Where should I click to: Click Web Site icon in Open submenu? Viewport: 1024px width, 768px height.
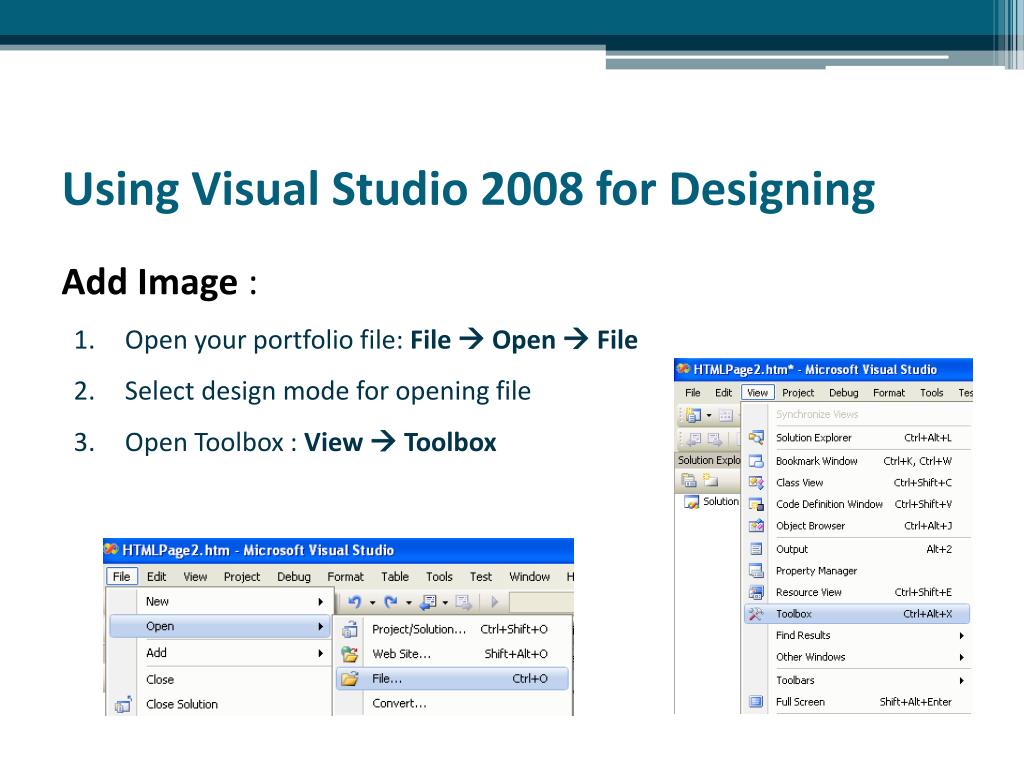350,654
